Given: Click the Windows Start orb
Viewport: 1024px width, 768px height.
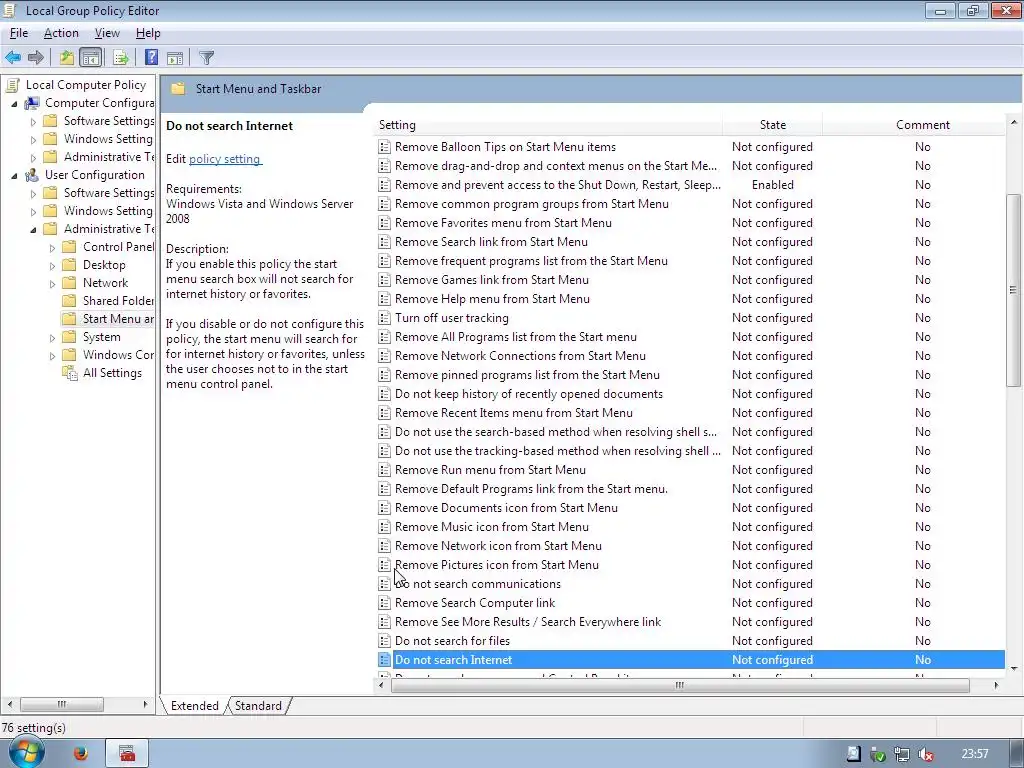Looking at the screenshot, I should point(26,753).
